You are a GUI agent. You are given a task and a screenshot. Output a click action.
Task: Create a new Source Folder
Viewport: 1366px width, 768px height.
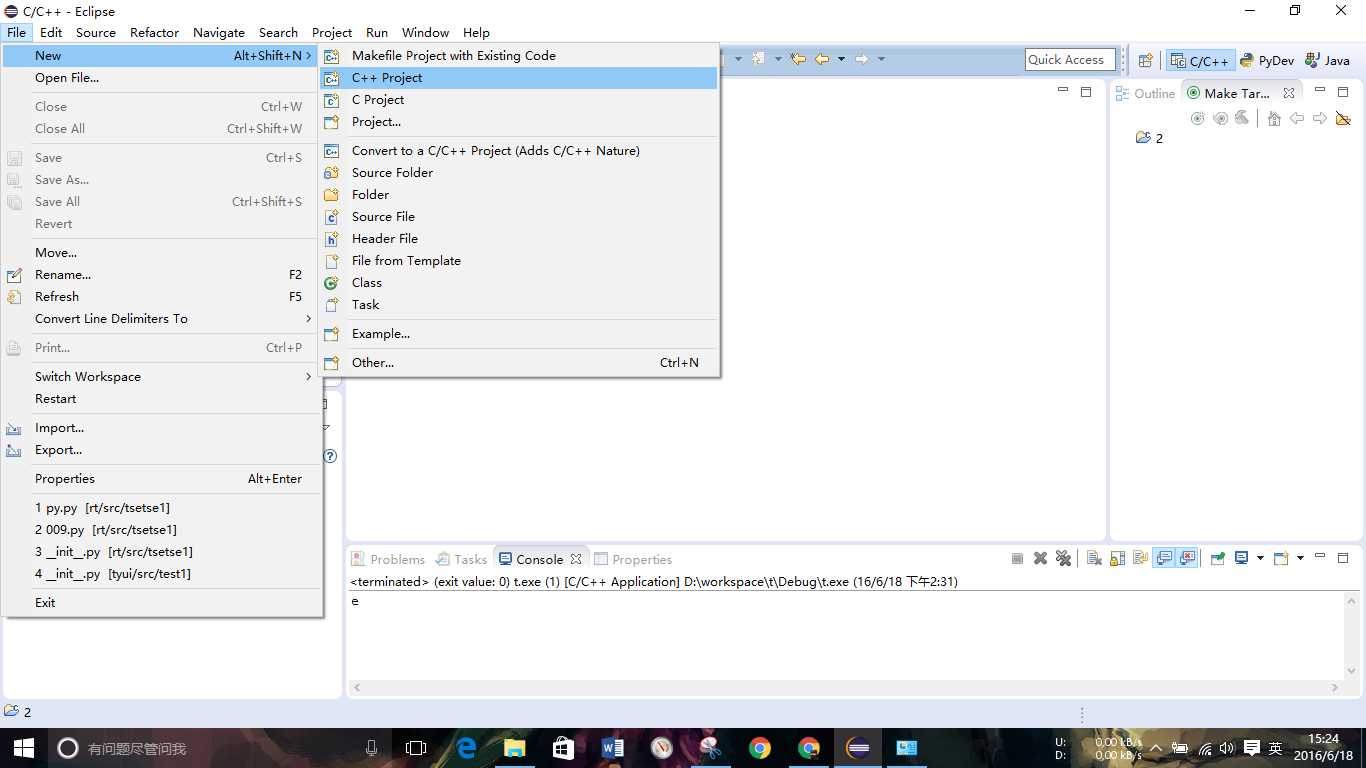[x=519, y=173]
